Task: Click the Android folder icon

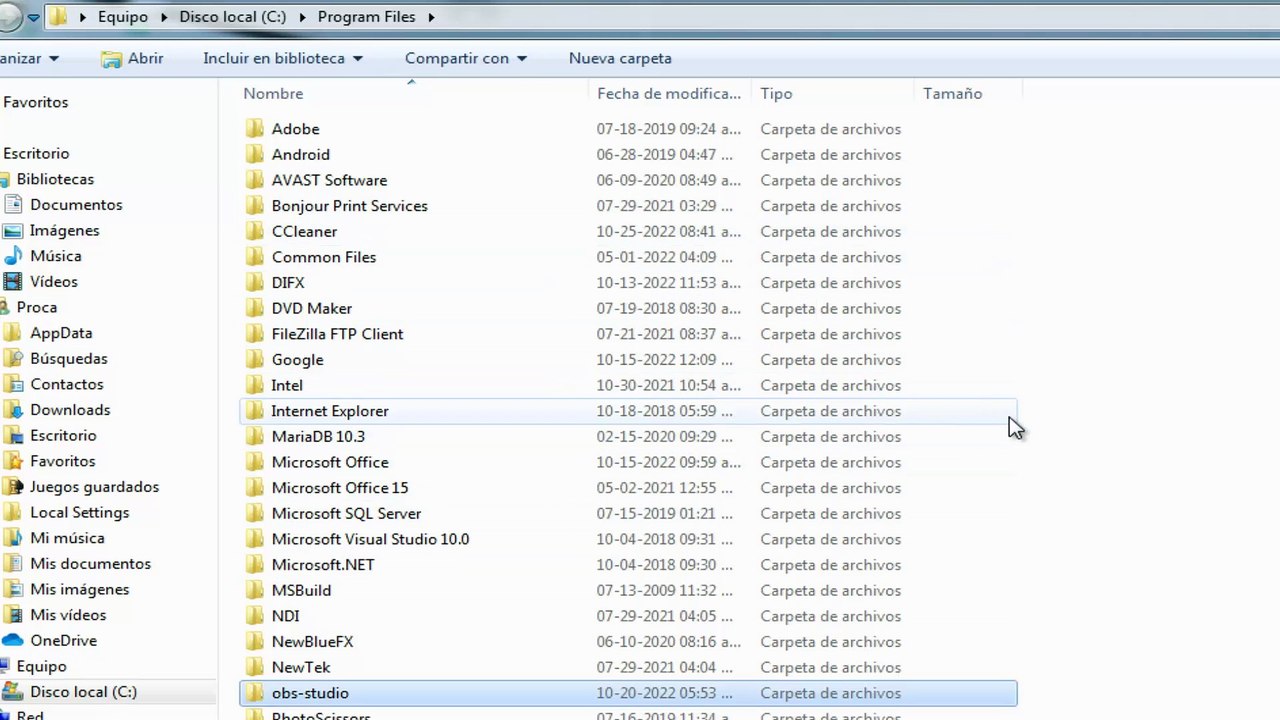Action: point(255,155)
